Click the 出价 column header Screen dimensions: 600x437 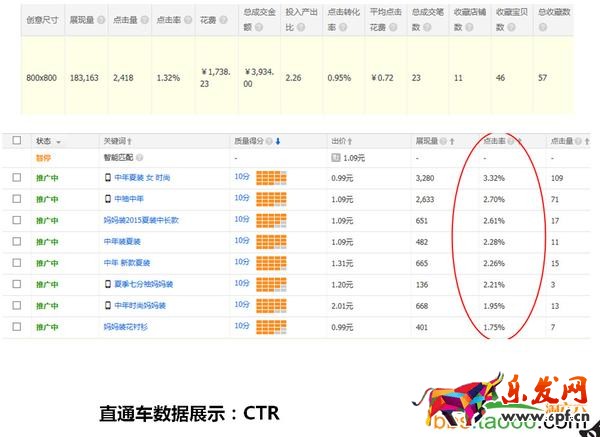(x=339, y=141)
